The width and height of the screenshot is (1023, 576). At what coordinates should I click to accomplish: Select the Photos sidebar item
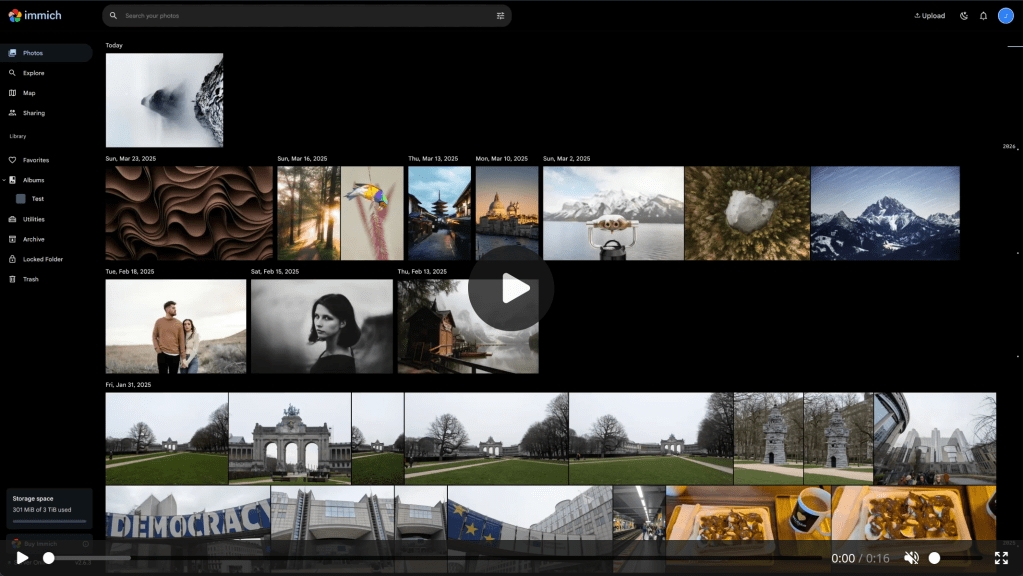point(33,53)
